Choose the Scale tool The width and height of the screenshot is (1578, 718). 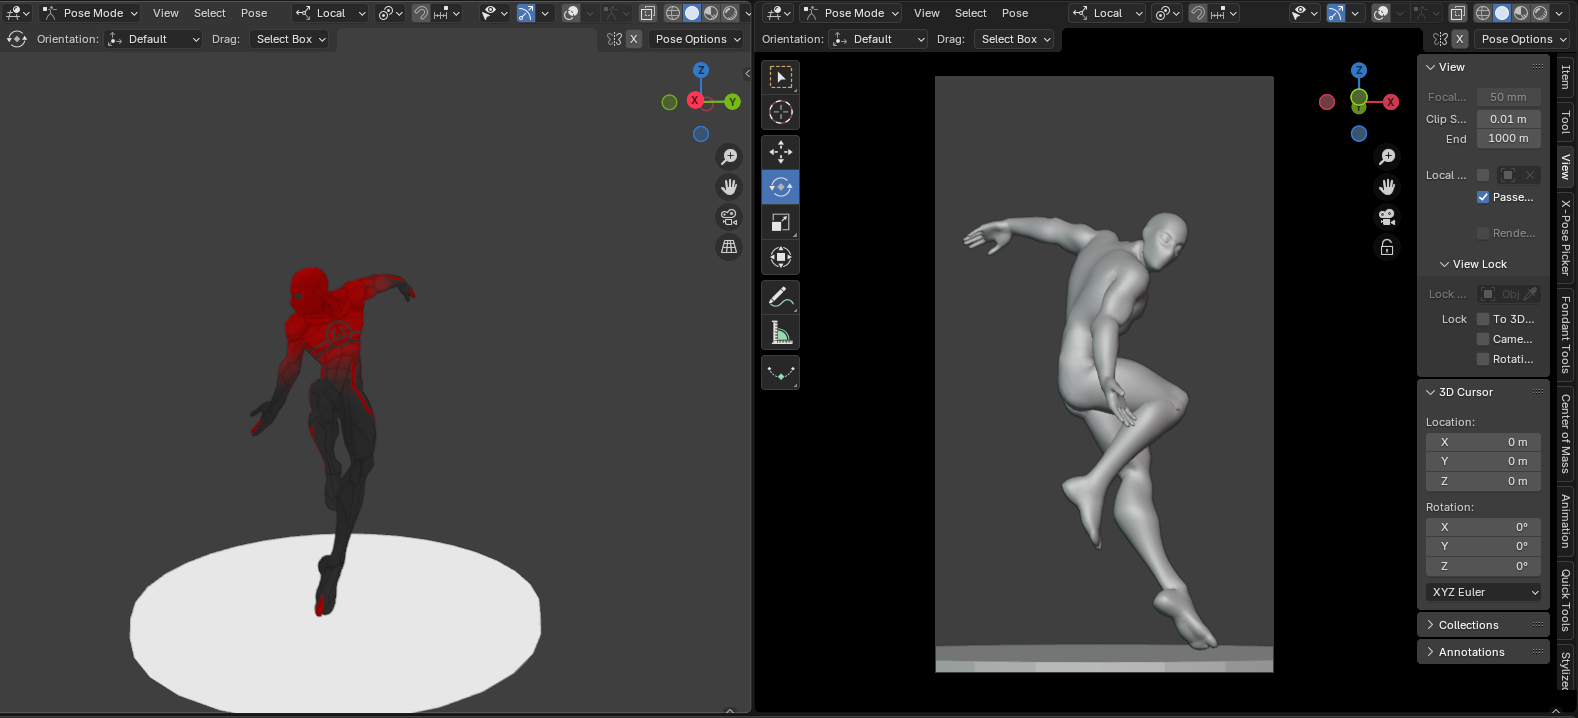pos(780,222)
